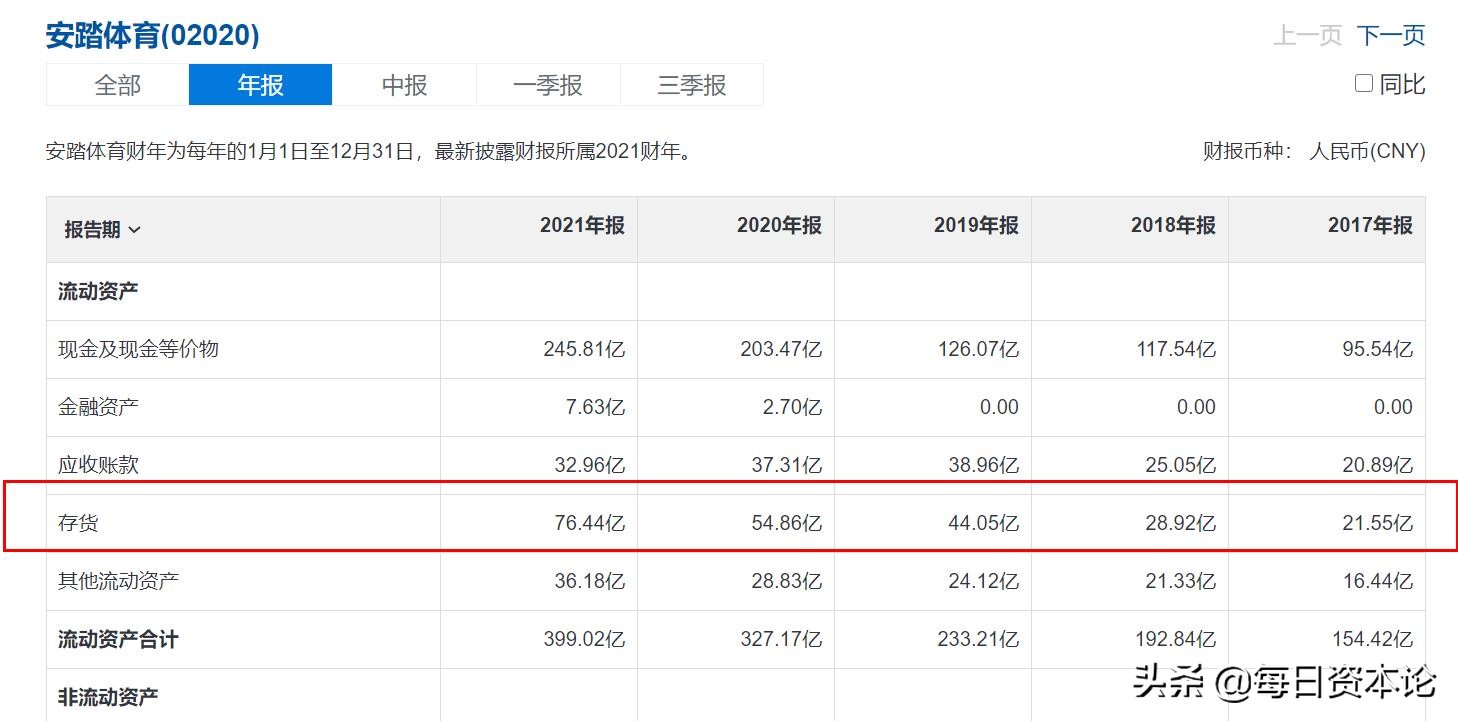Click the 54.86亿 inventory value
The height and width of the screenshot is (721, 1458).
pyautogui.click(x=787, y=523)
